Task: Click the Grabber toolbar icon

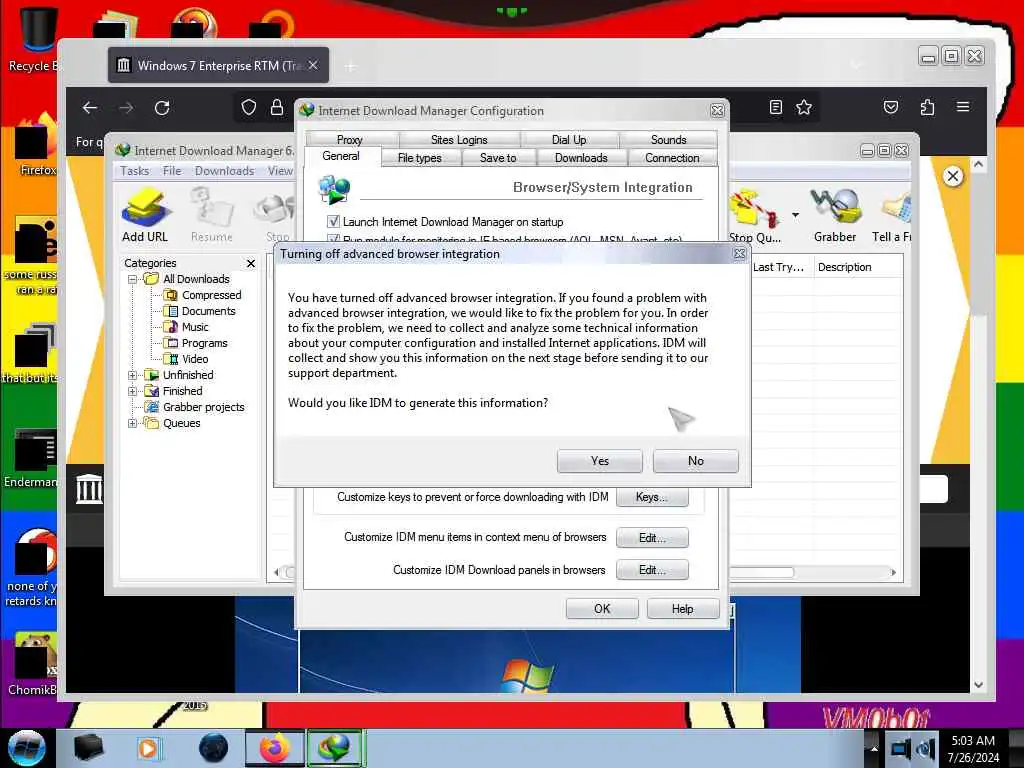Action: [835, 216]
